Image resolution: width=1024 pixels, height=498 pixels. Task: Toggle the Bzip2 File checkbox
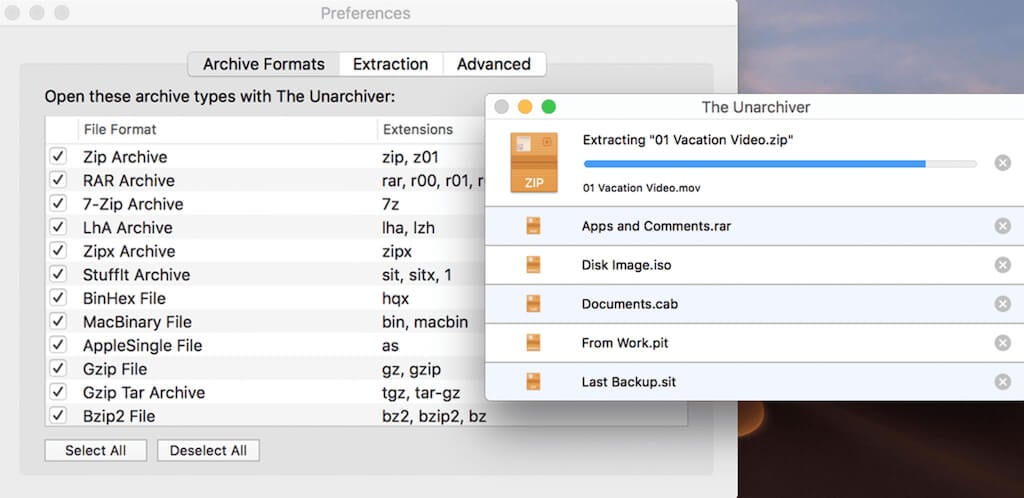point(58,415)
